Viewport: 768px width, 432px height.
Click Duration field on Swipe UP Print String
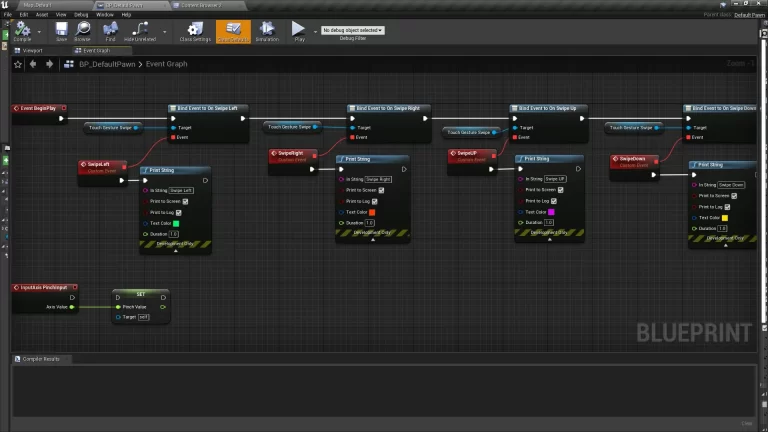click(549, 222)
